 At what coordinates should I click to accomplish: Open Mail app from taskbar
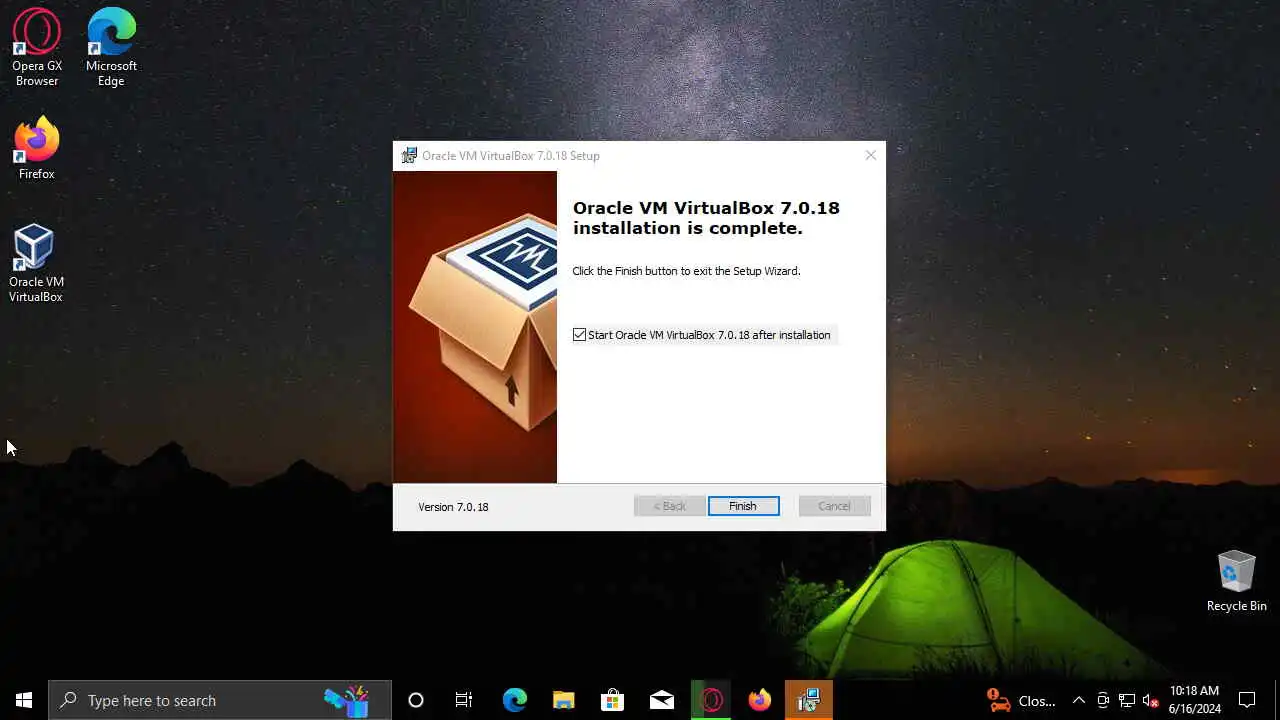[661, 700]
